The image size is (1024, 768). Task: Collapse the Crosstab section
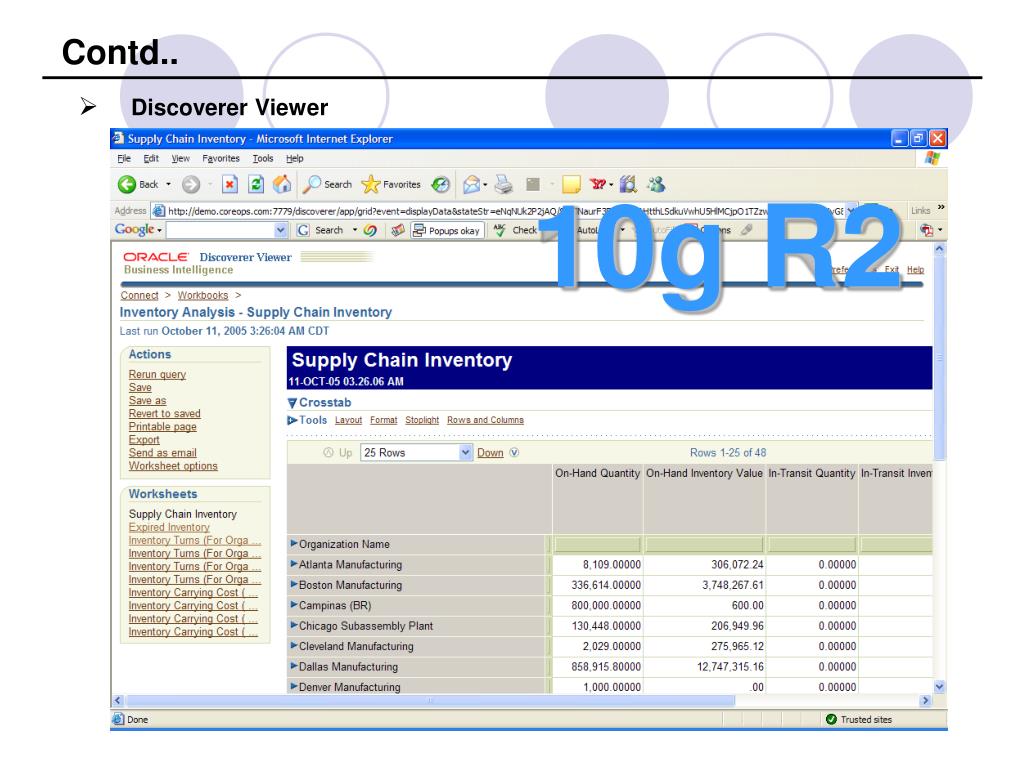tap(292, 403)
